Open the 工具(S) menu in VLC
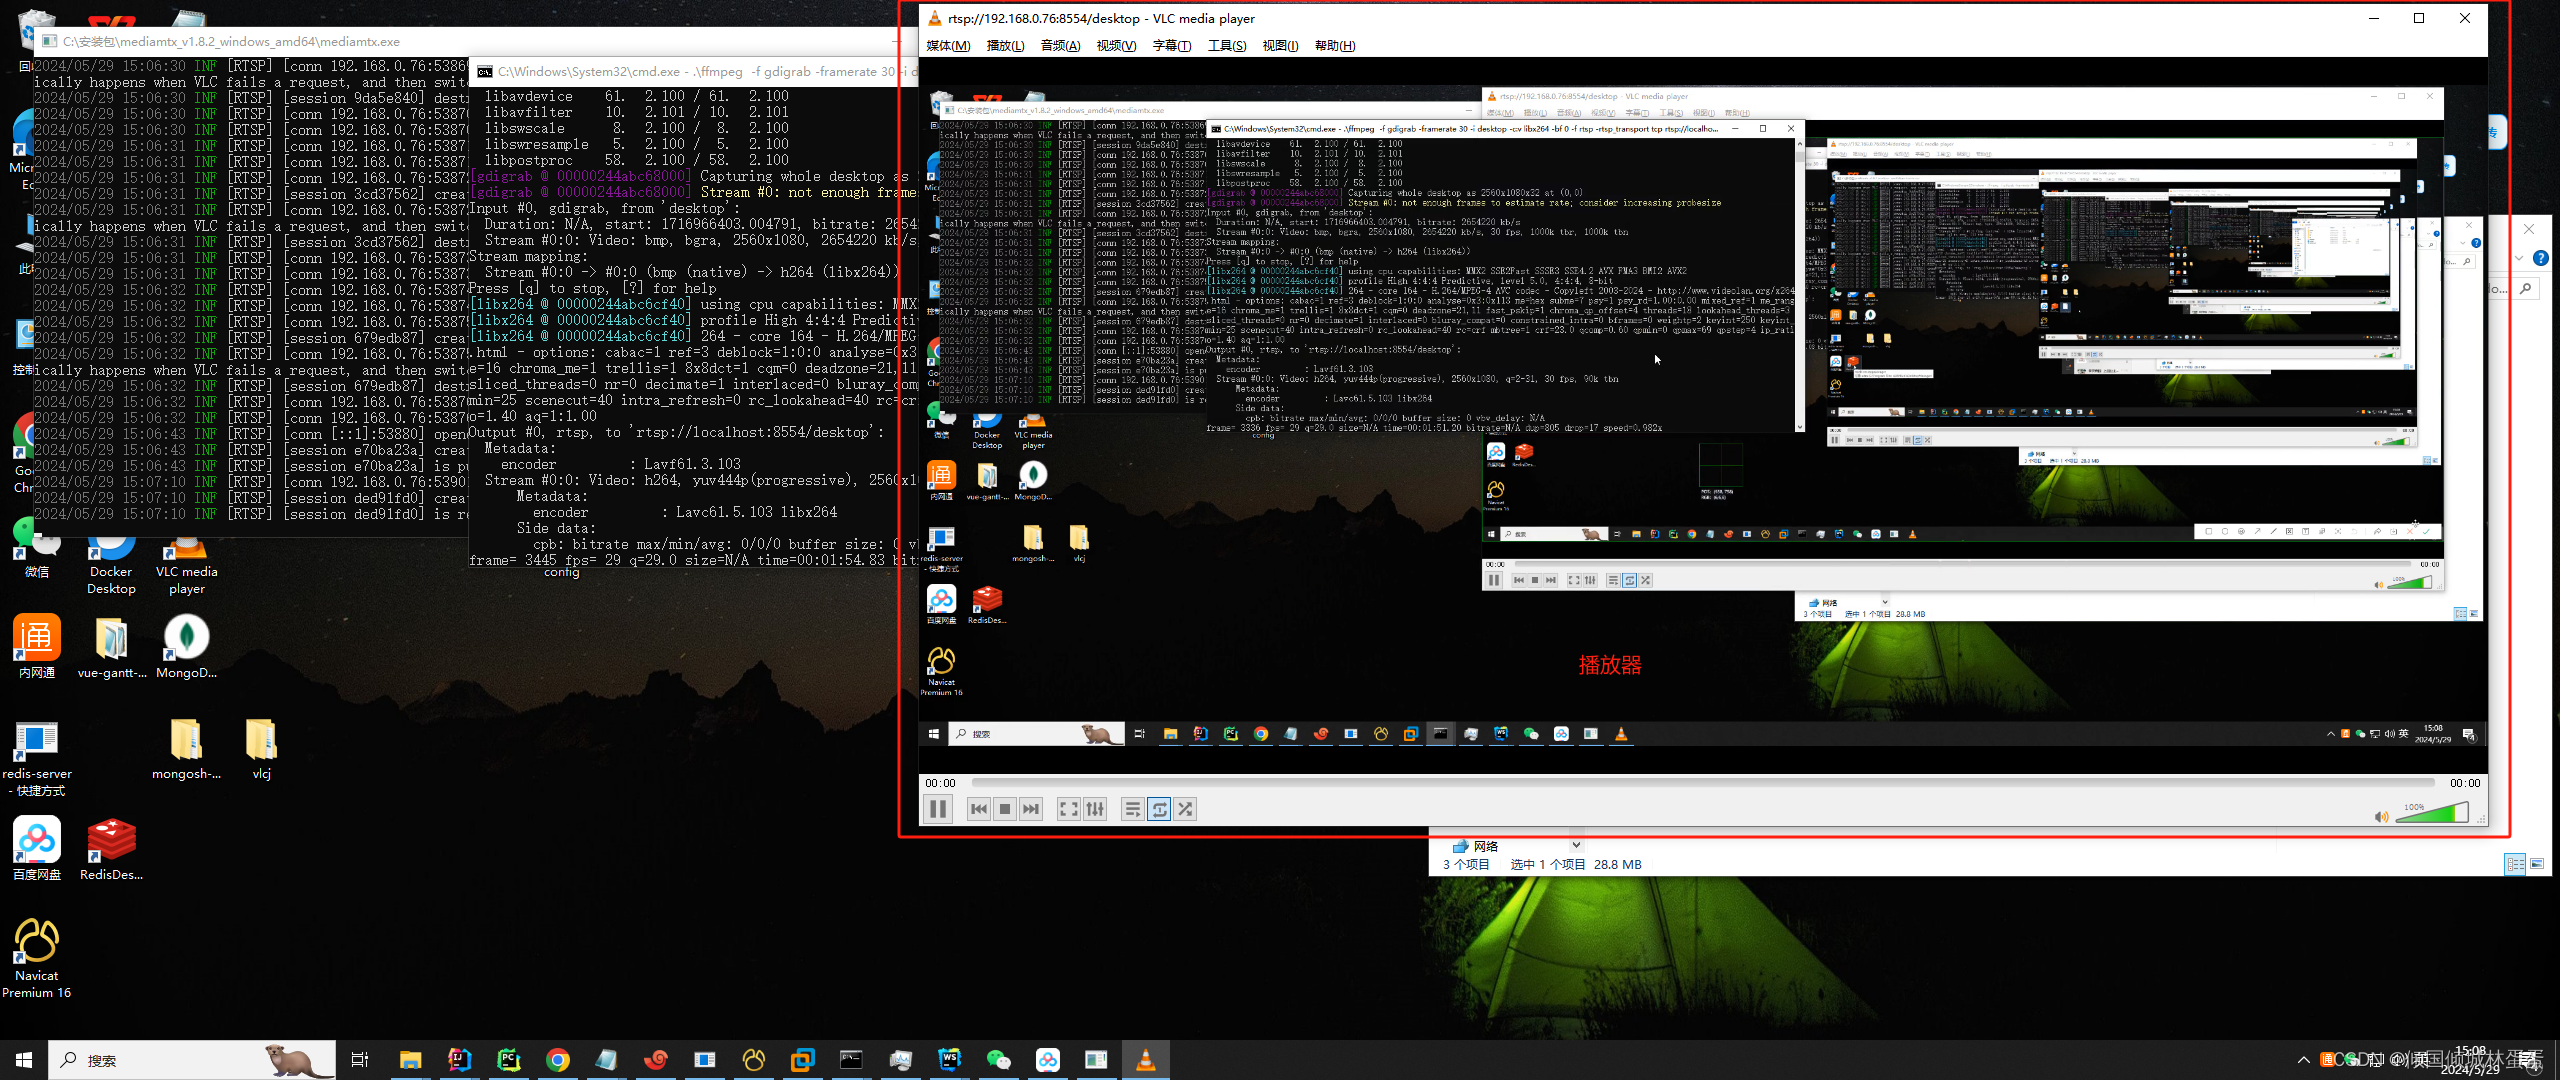 tap(1226, 46)
